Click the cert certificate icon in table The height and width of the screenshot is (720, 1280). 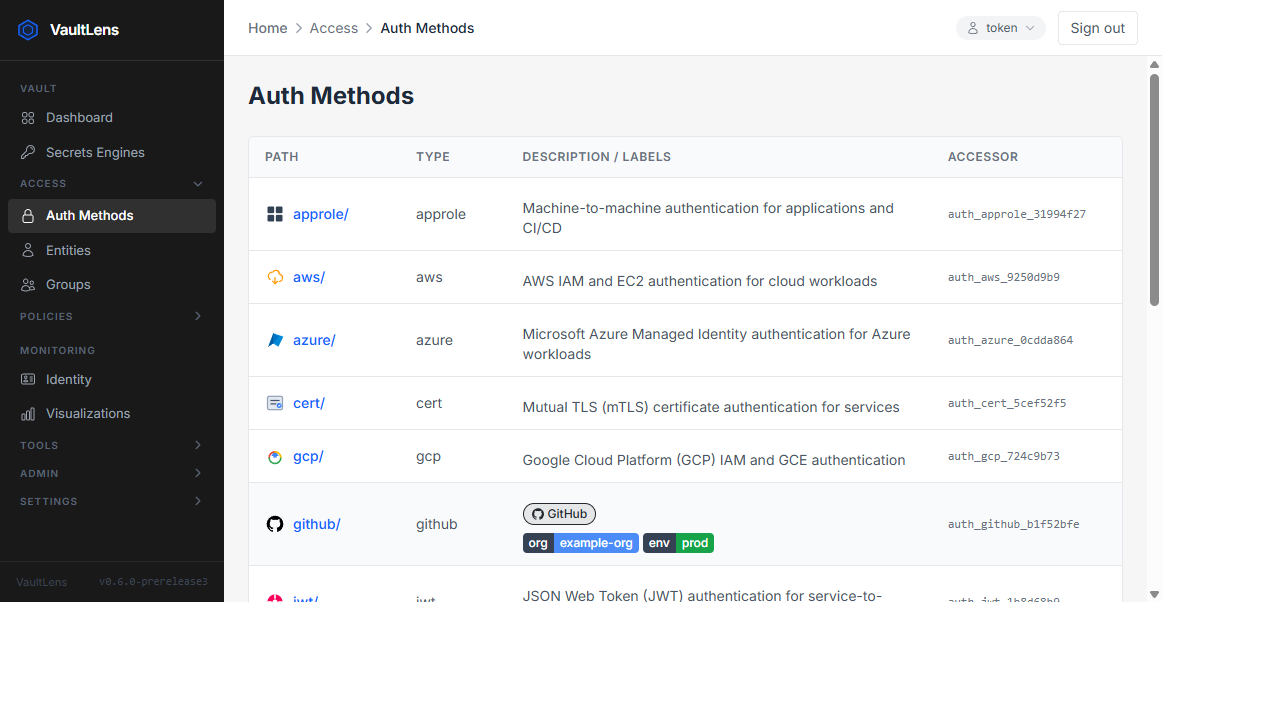(x=275, y=403)
